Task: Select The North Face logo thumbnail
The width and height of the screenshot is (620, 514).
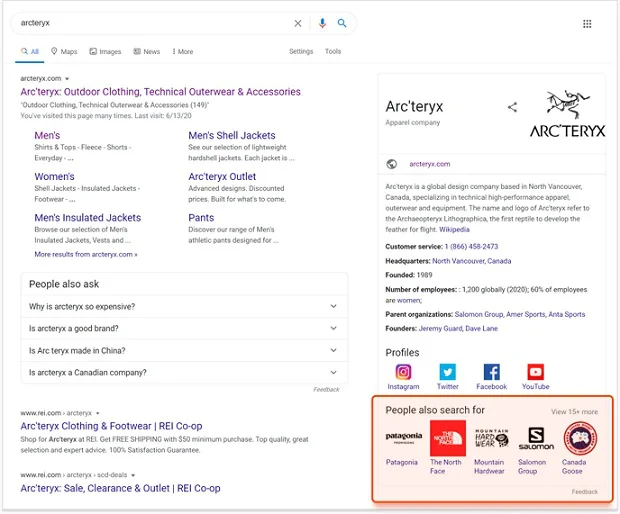Action: [447, 438]
